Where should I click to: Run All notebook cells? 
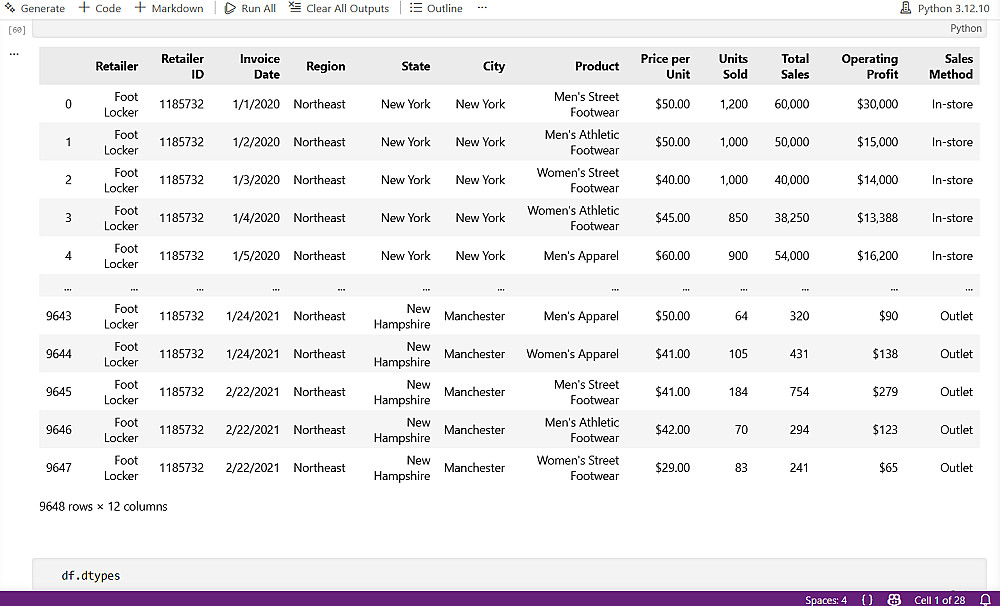pyautogui.click(x=250, y=8)
